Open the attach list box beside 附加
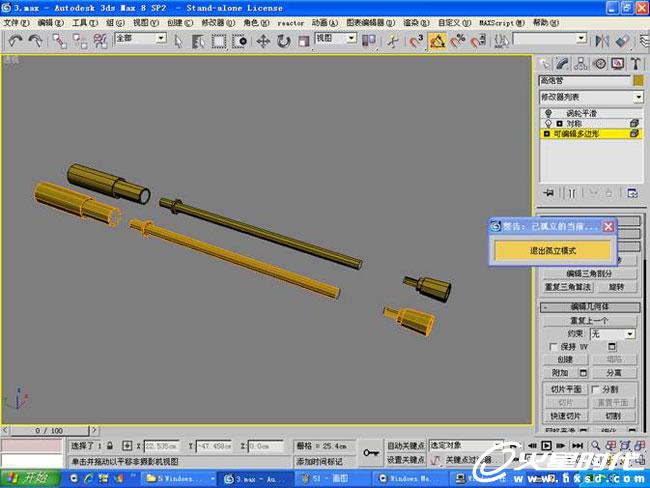 [x=583, y=373]
